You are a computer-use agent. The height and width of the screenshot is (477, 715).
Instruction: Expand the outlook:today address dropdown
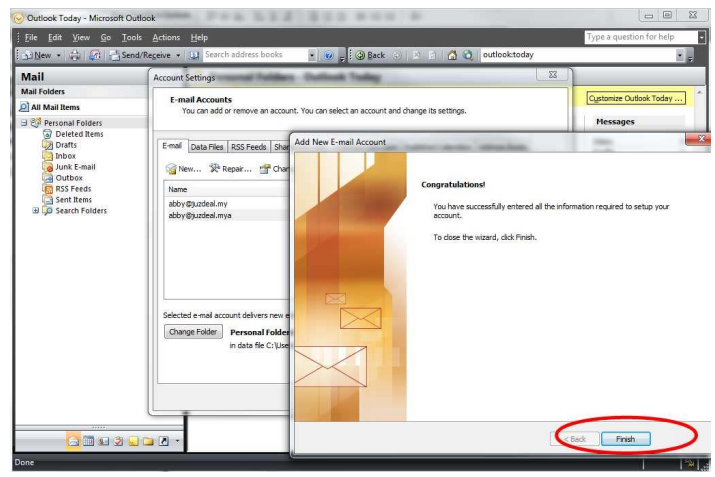680,55
